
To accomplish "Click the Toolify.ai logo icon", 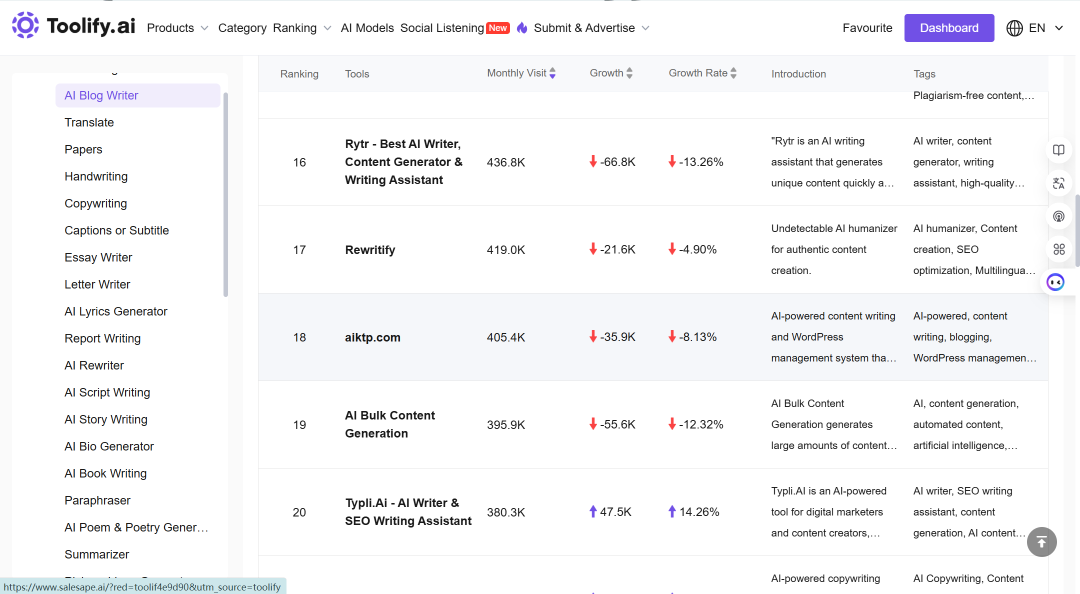I will click(x=25, y=25).
